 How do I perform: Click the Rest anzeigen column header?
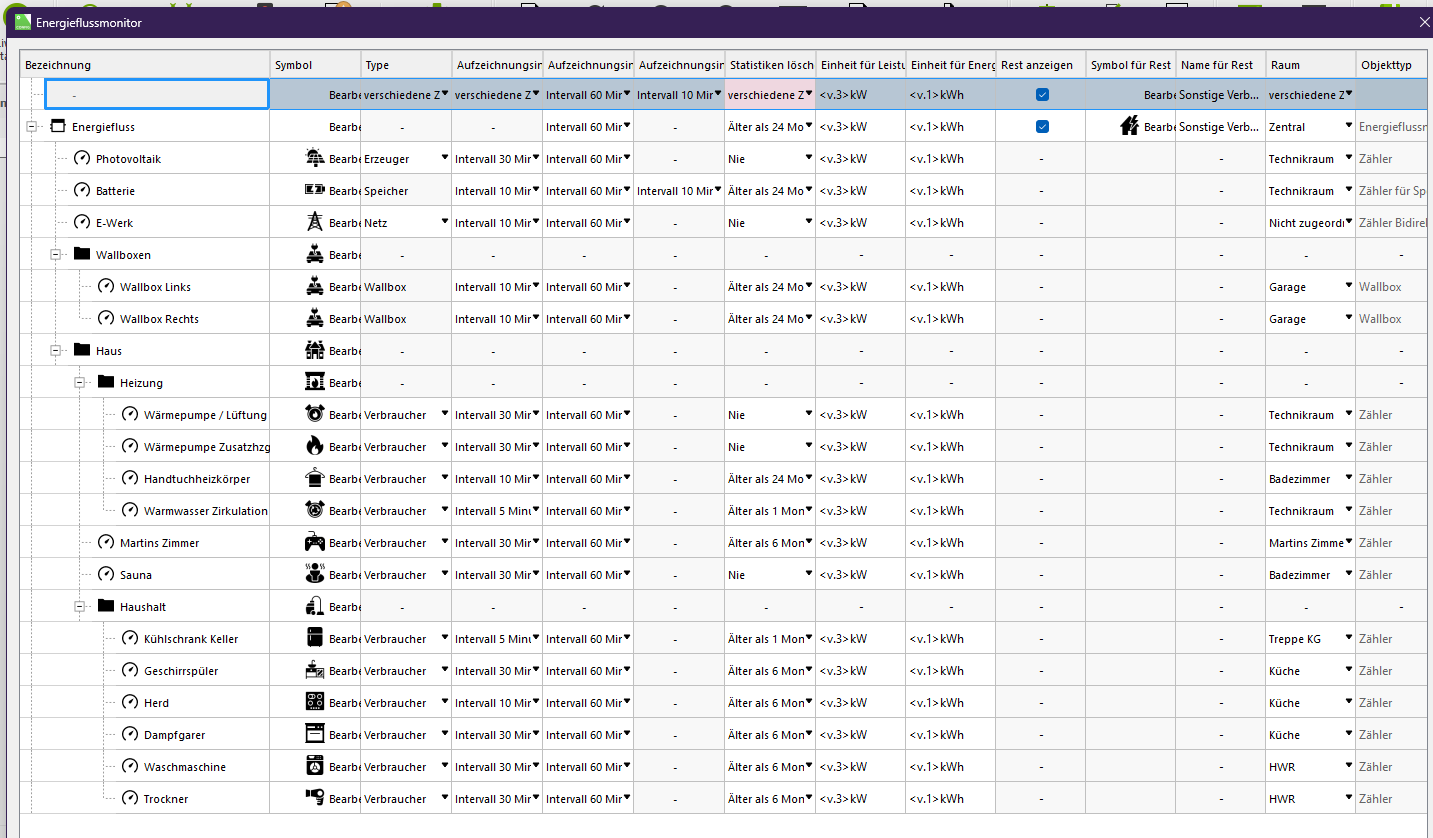[x=1040, y=65]
